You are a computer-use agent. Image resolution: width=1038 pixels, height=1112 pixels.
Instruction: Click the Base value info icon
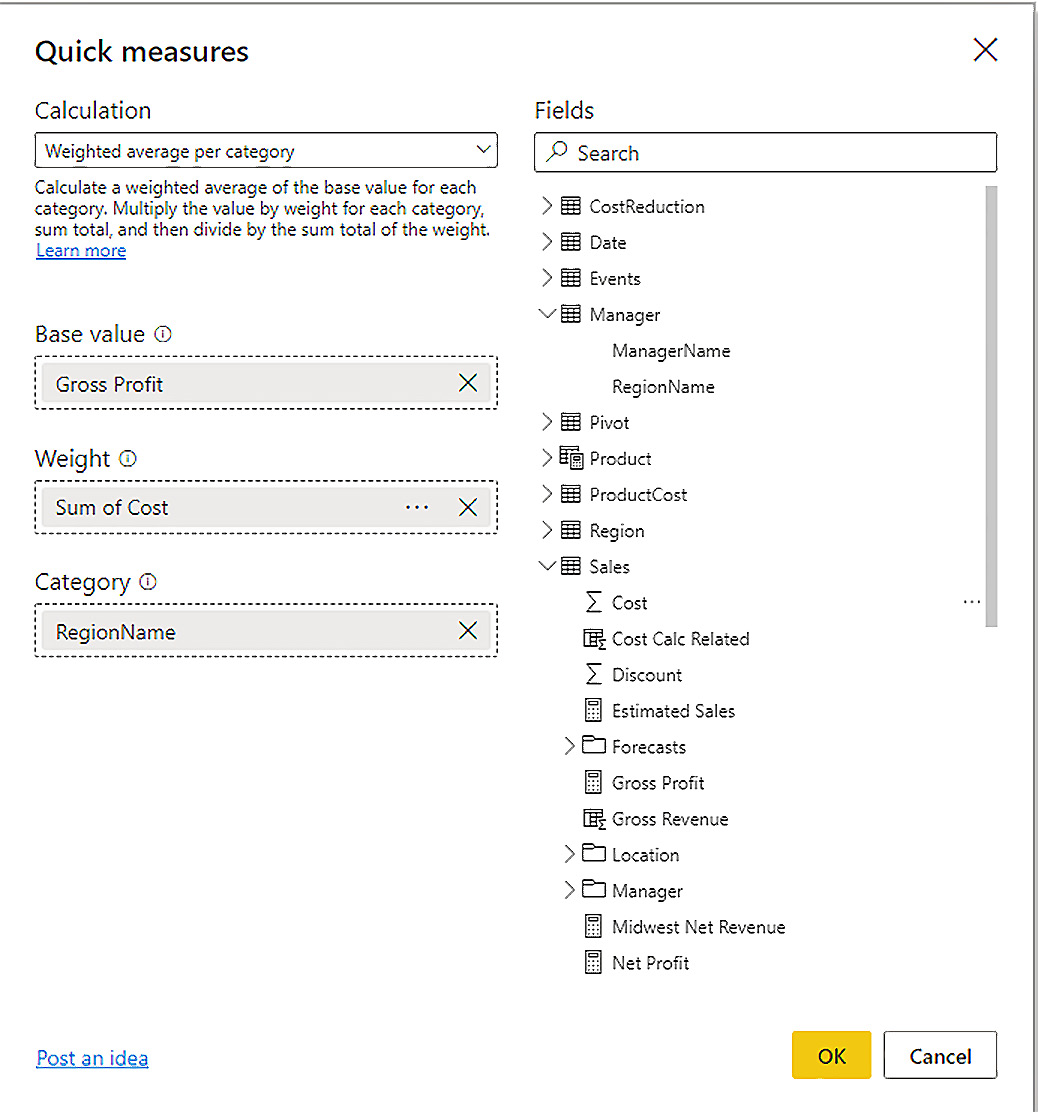tap(163, 335)
